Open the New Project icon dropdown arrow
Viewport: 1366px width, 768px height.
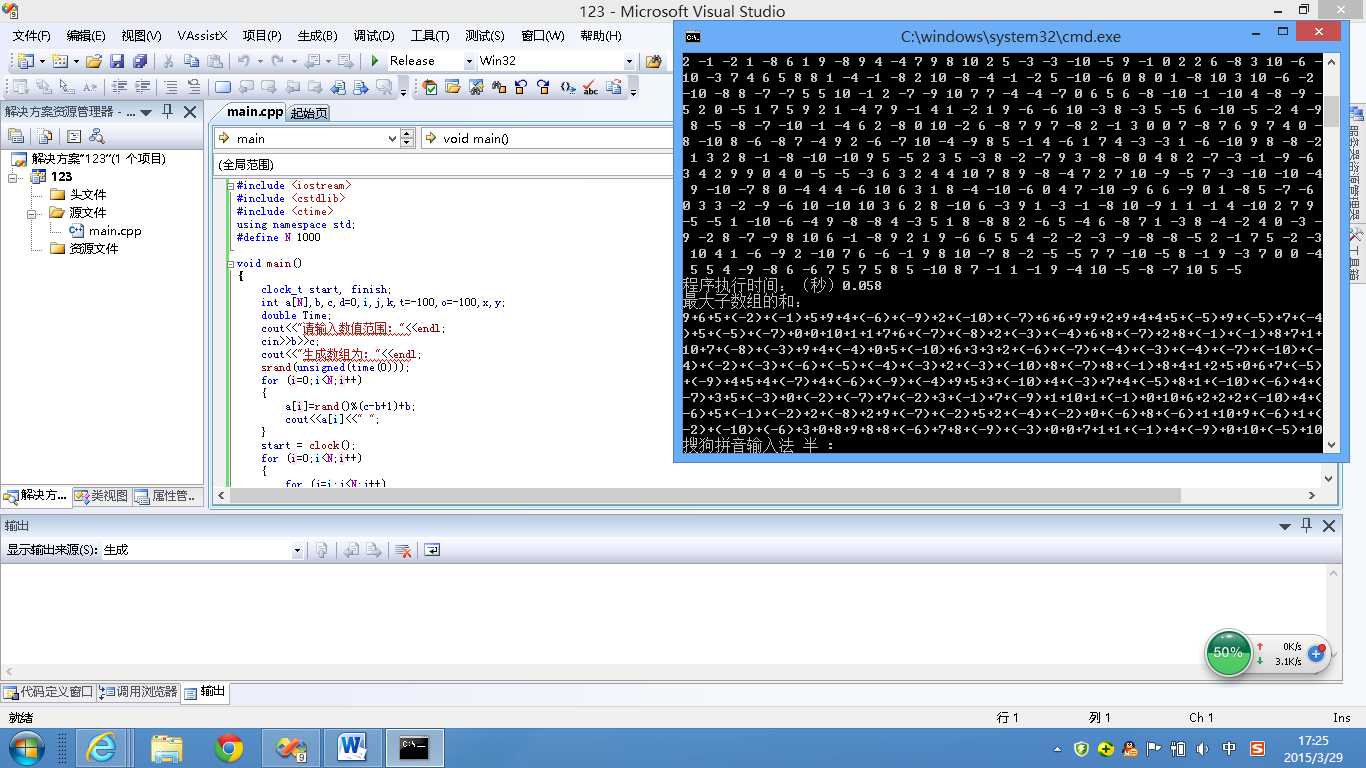coord(40,61)
